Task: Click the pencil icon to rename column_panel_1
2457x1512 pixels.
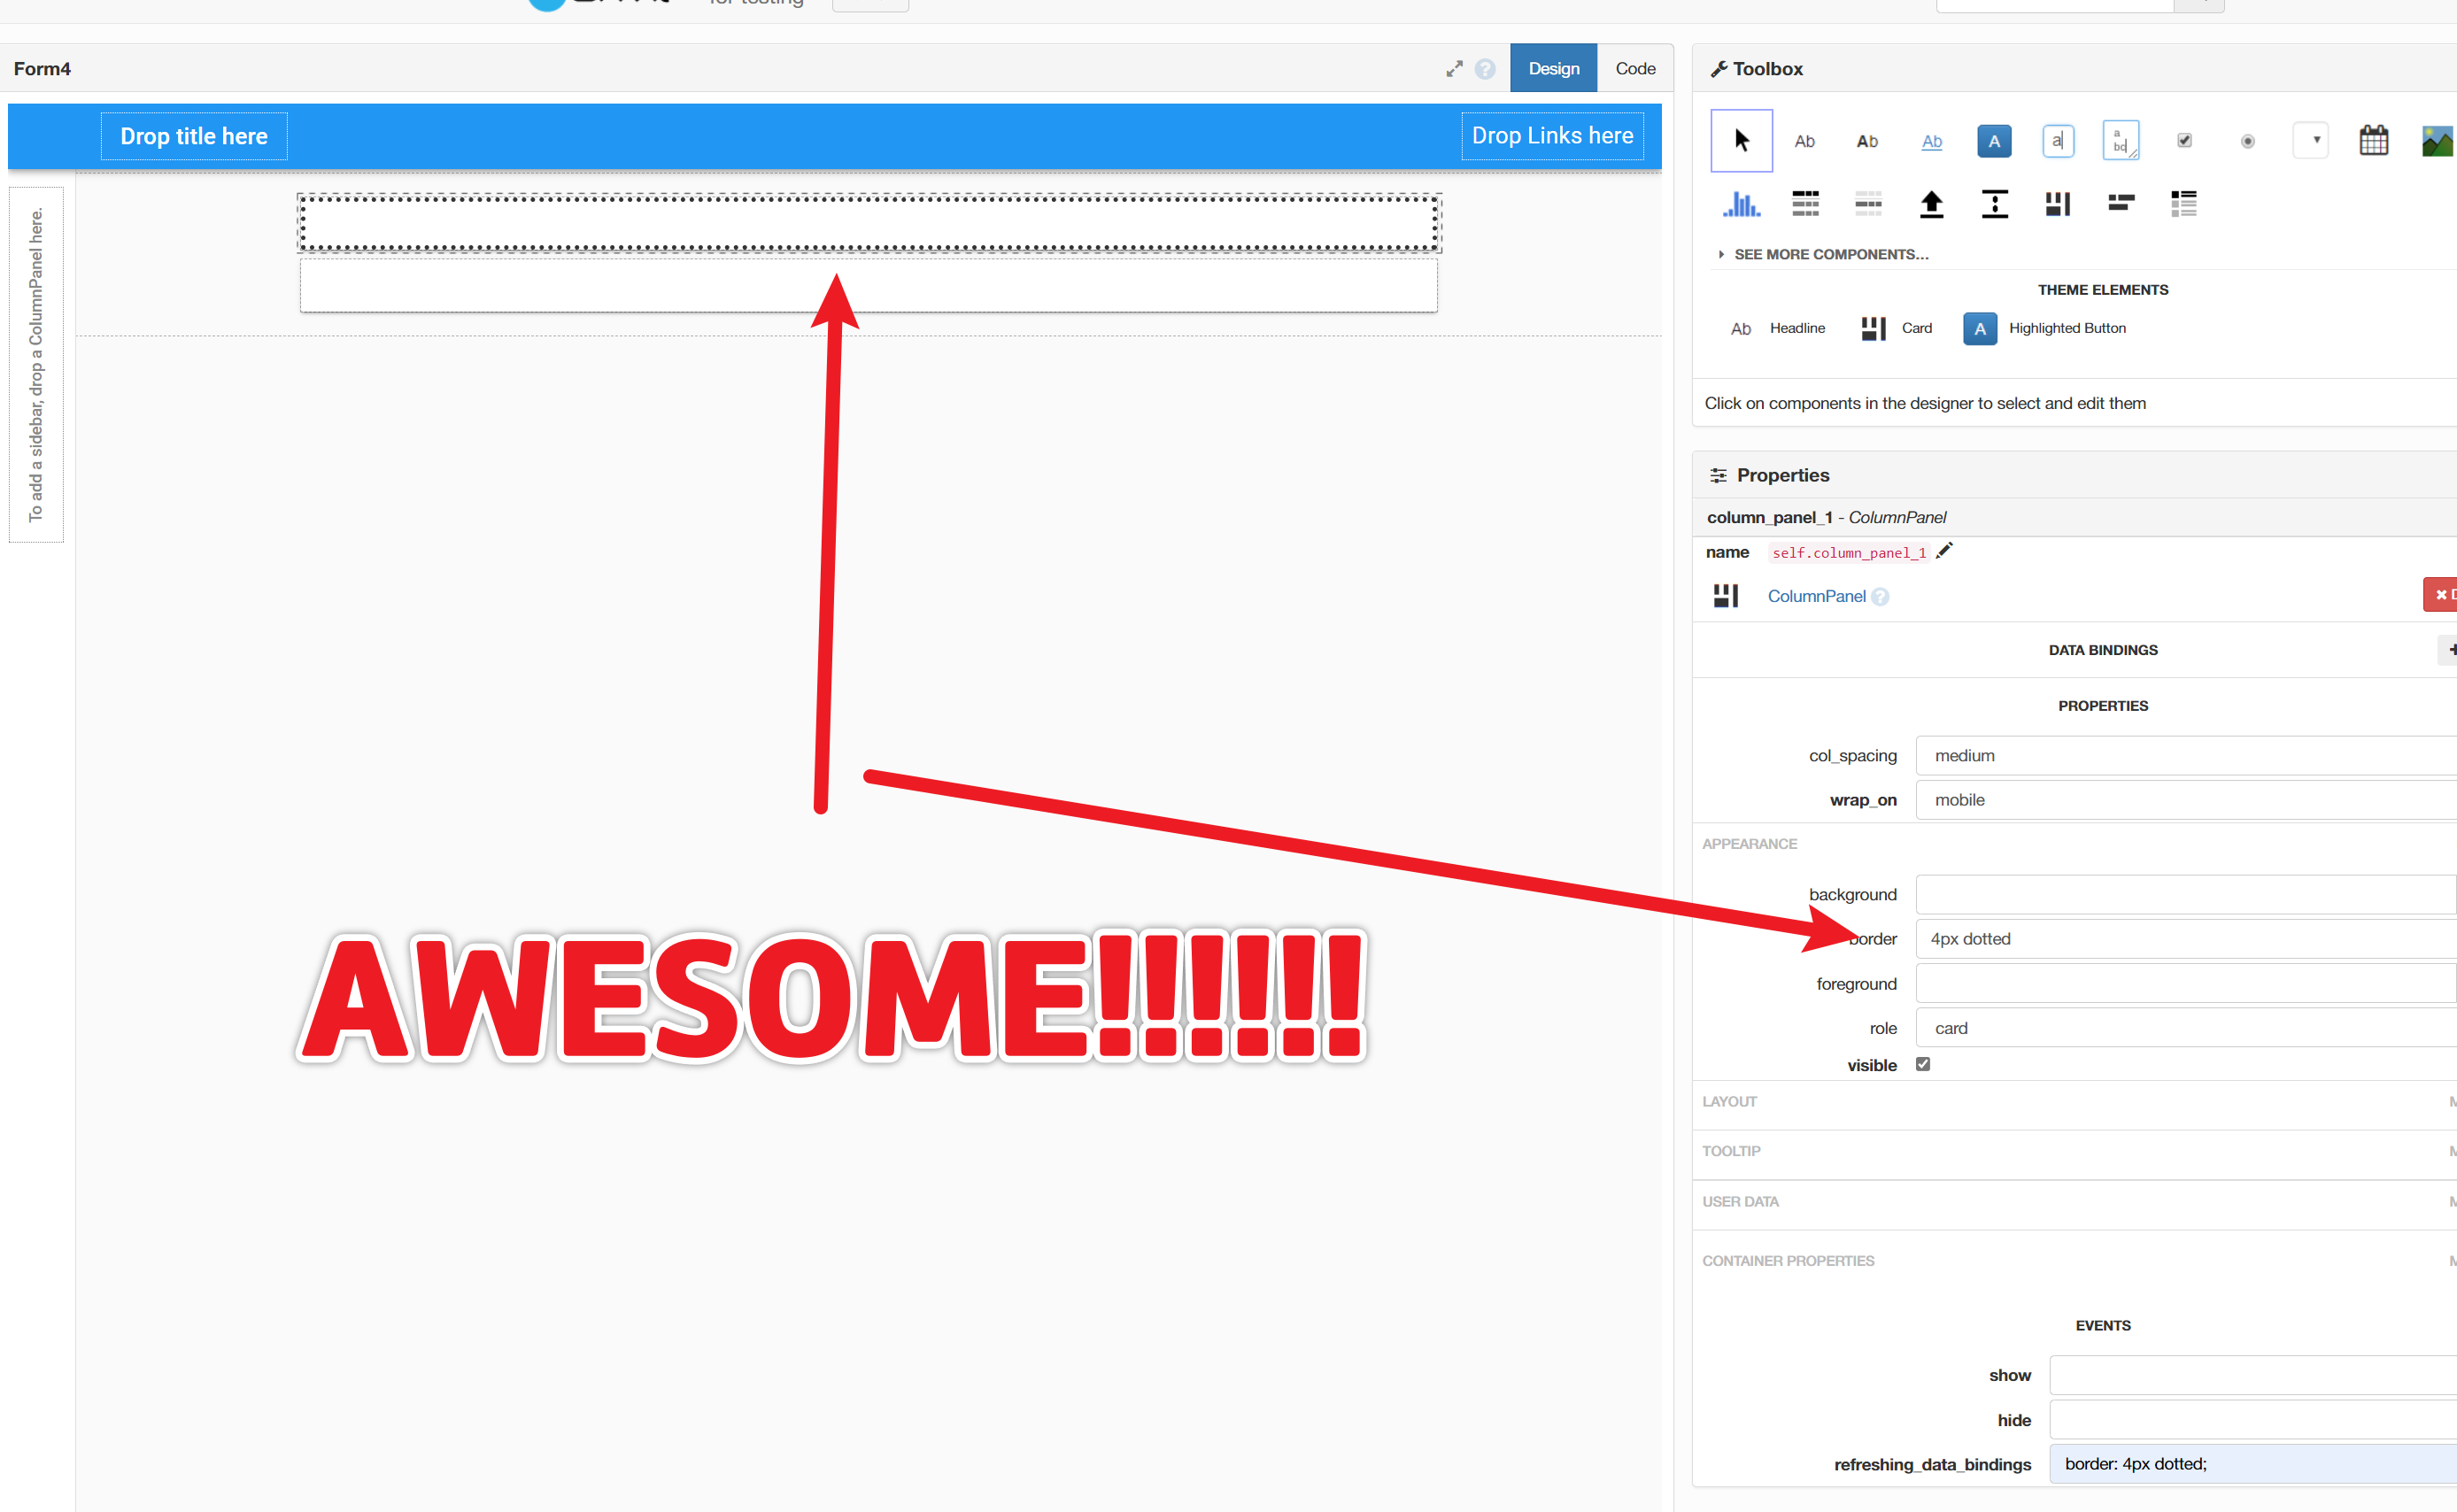Action: coord(1944,551)
